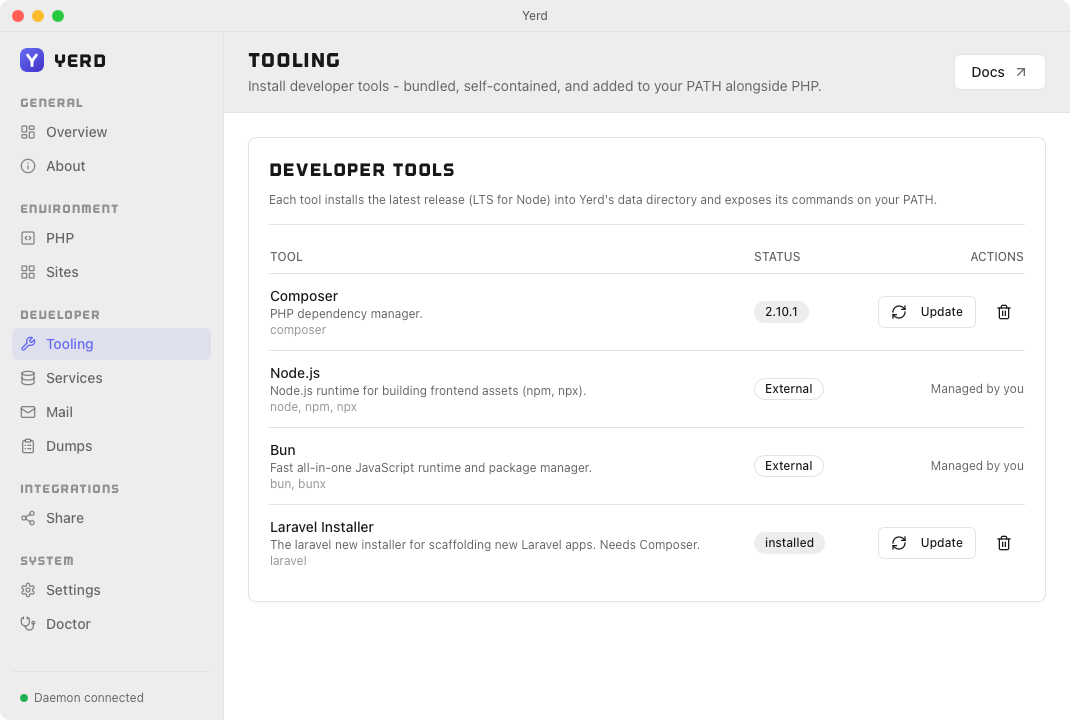
Task: Click the 'laravel' command text
Action: point(288,561)
